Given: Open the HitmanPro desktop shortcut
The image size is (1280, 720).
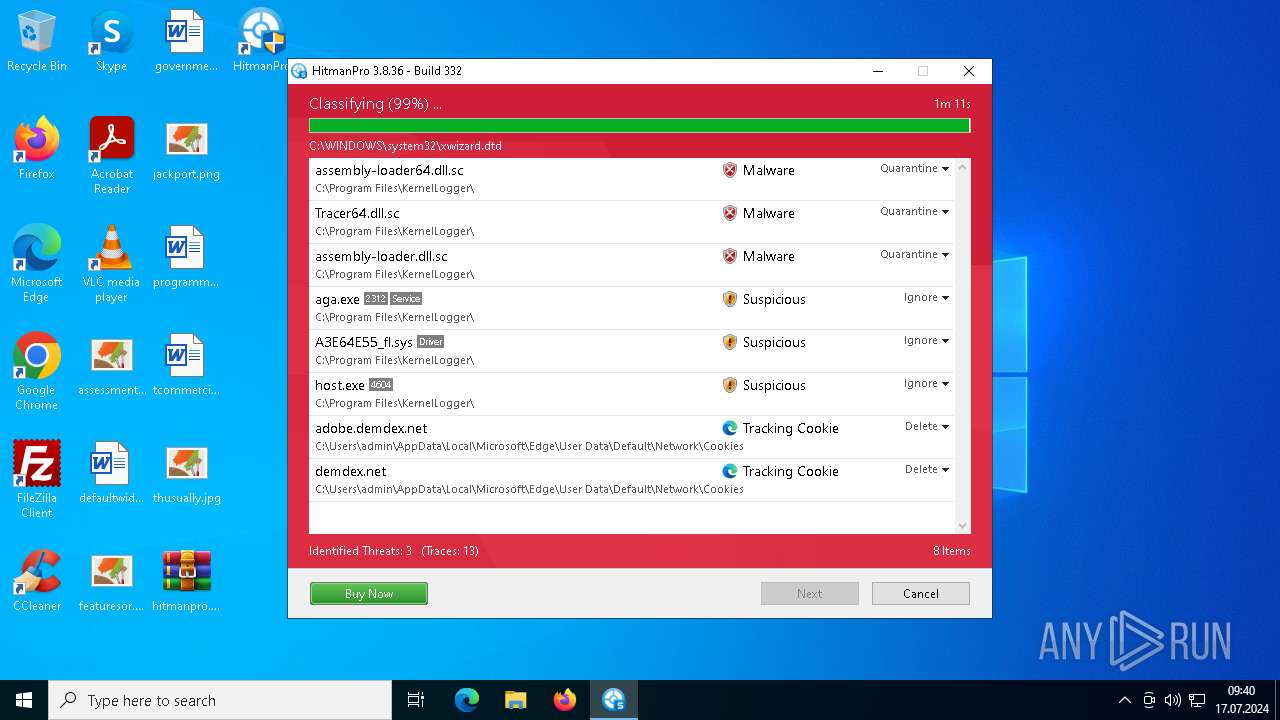Looking at the screenshot, I should (x=260, y=41).
